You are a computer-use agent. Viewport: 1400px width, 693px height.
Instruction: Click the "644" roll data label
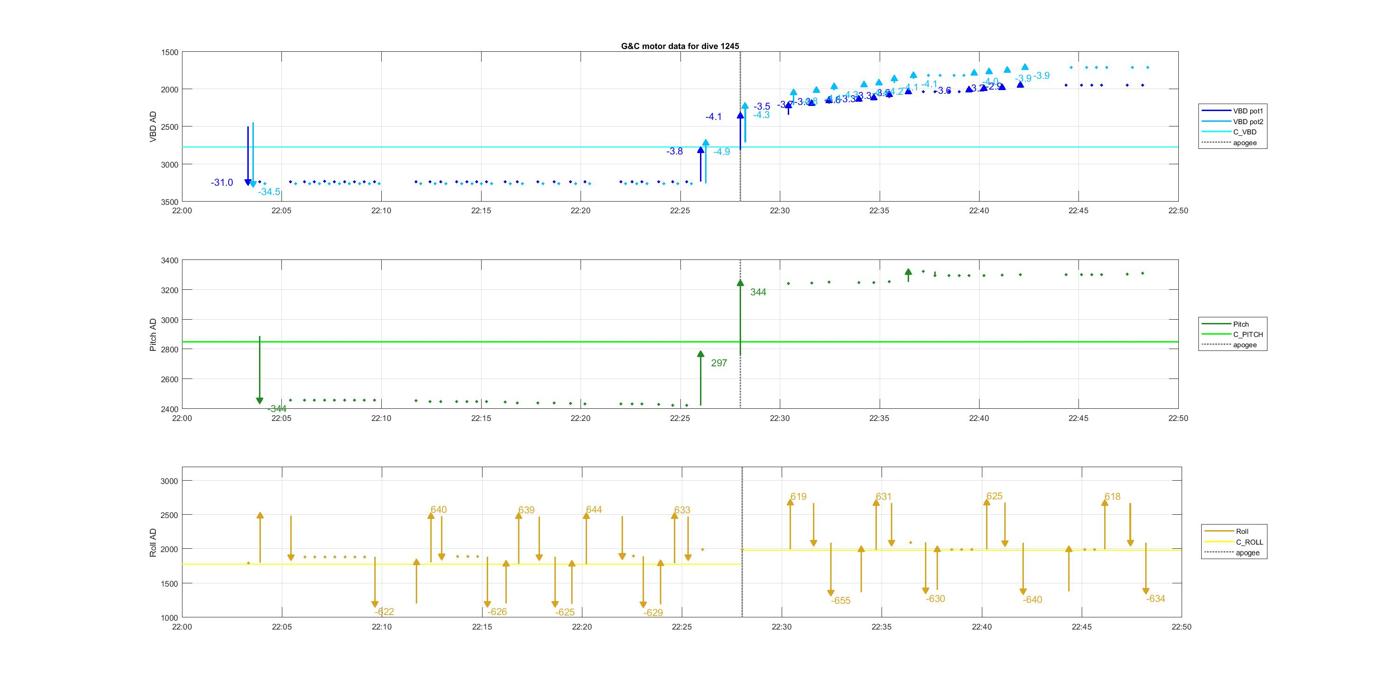point(594,510)
